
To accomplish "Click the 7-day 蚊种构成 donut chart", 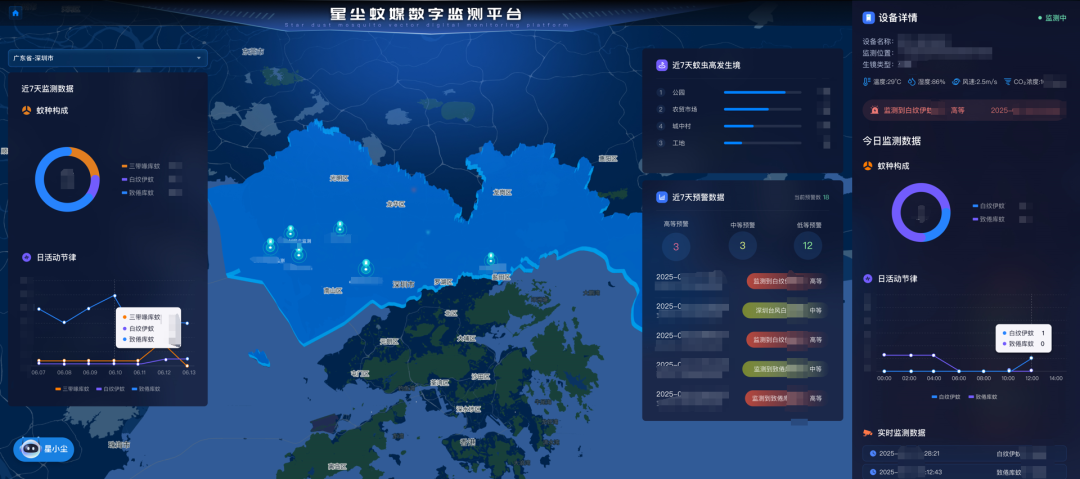I will pos(68,179).
